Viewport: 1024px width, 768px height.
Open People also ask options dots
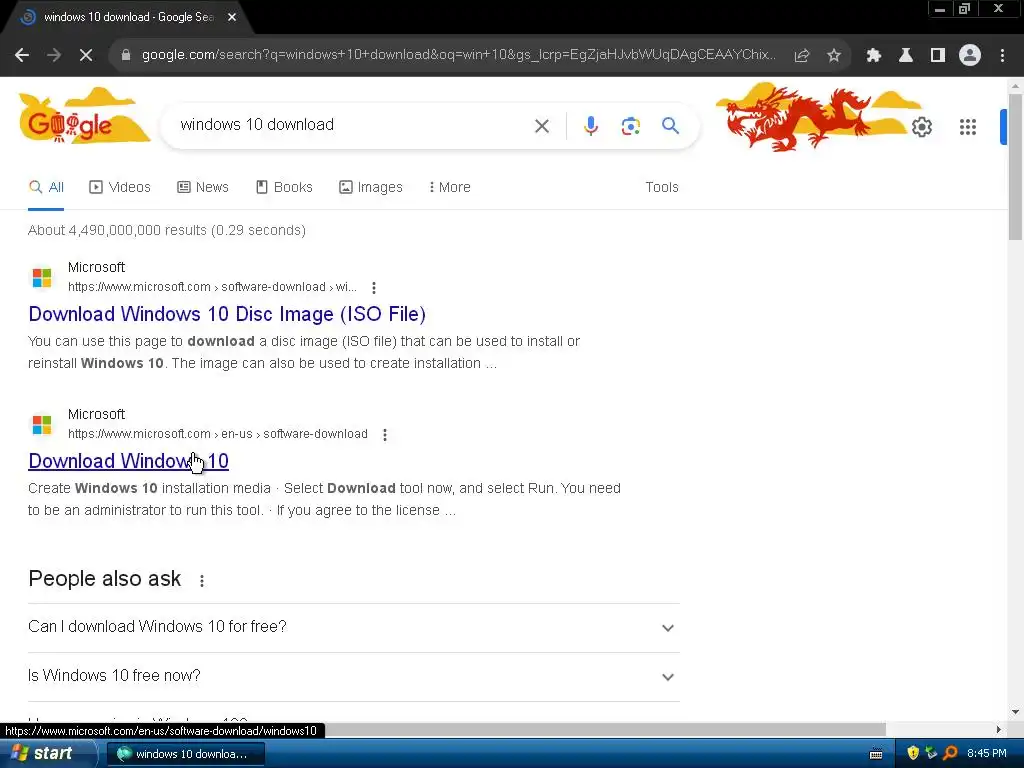(x=202, y=581)
